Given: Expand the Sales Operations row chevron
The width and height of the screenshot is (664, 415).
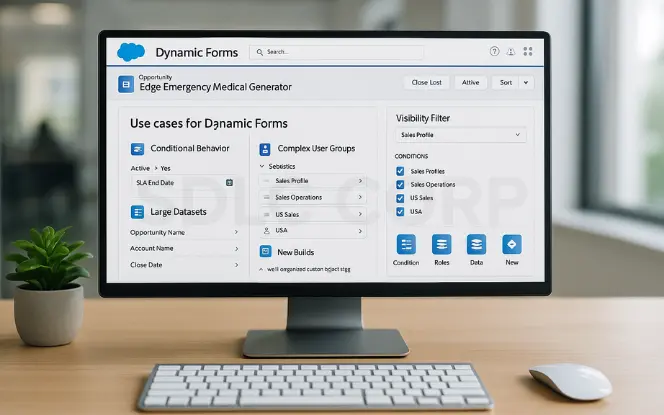Looking at the screenshot, I should [360, 197].
